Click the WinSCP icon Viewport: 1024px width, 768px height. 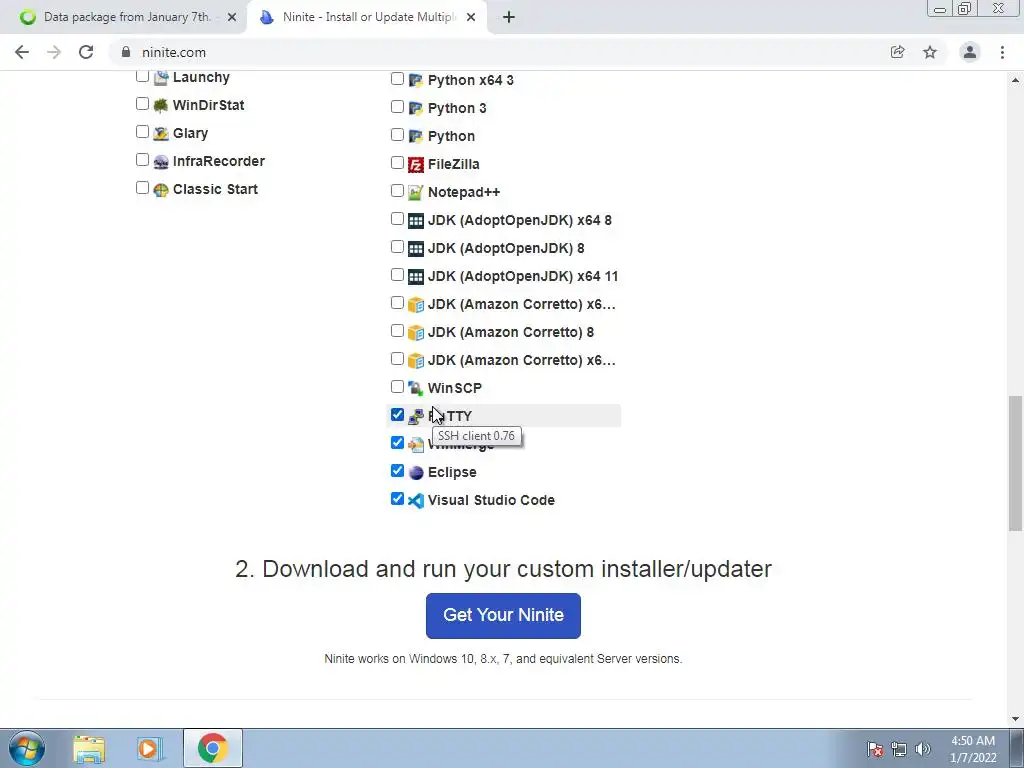coord(416,389)
